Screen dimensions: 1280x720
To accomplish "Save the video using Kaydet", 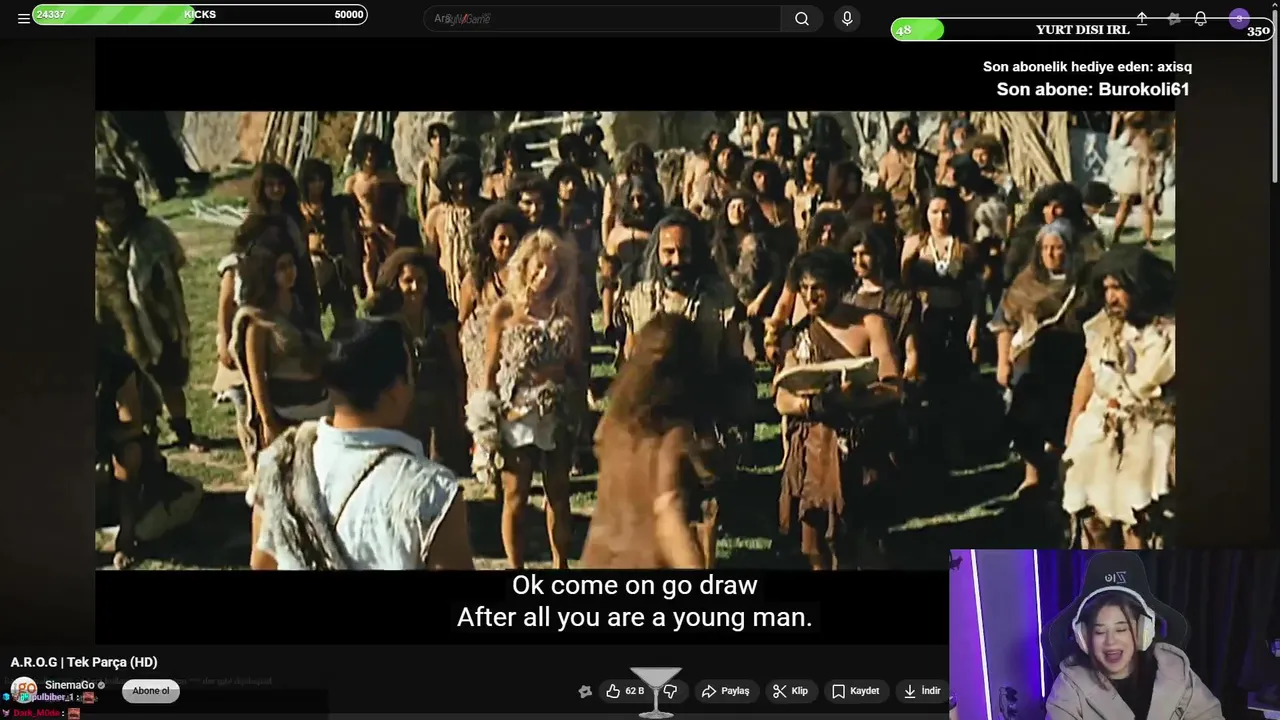I will (x=856, y=691).
